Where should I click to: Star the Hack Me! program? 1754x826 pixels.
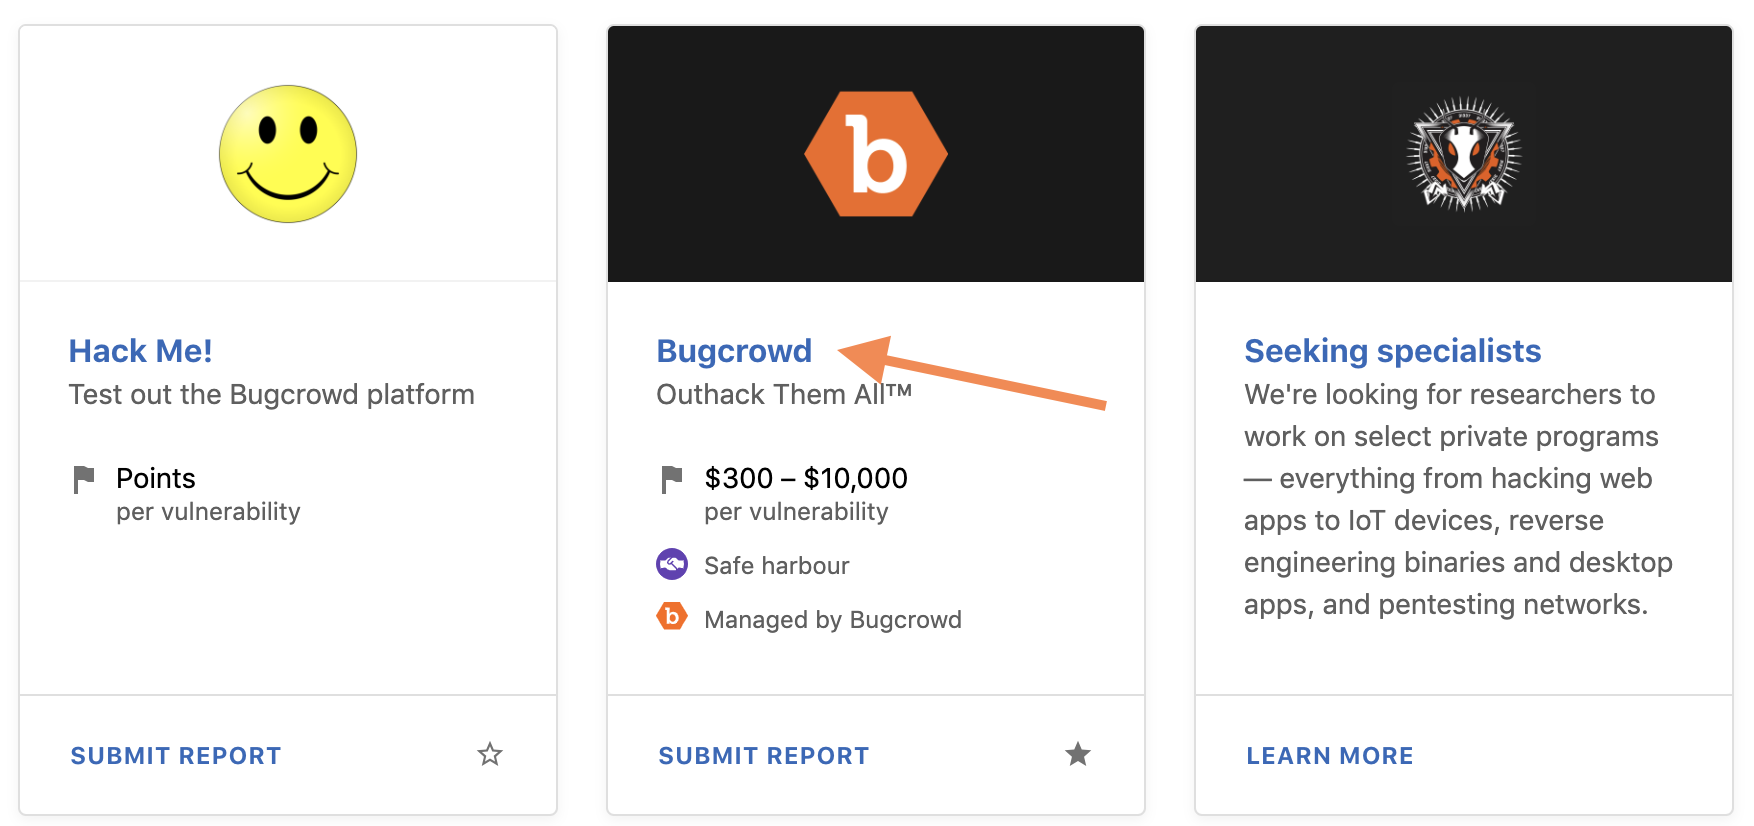(490, 754)
